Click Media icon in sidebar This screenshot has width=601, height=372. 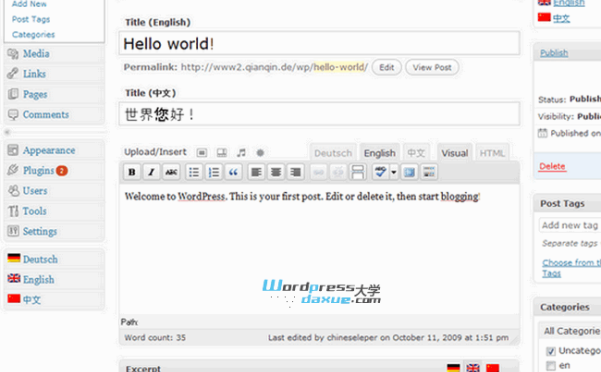pyautogui.click(x=13, y=54)
